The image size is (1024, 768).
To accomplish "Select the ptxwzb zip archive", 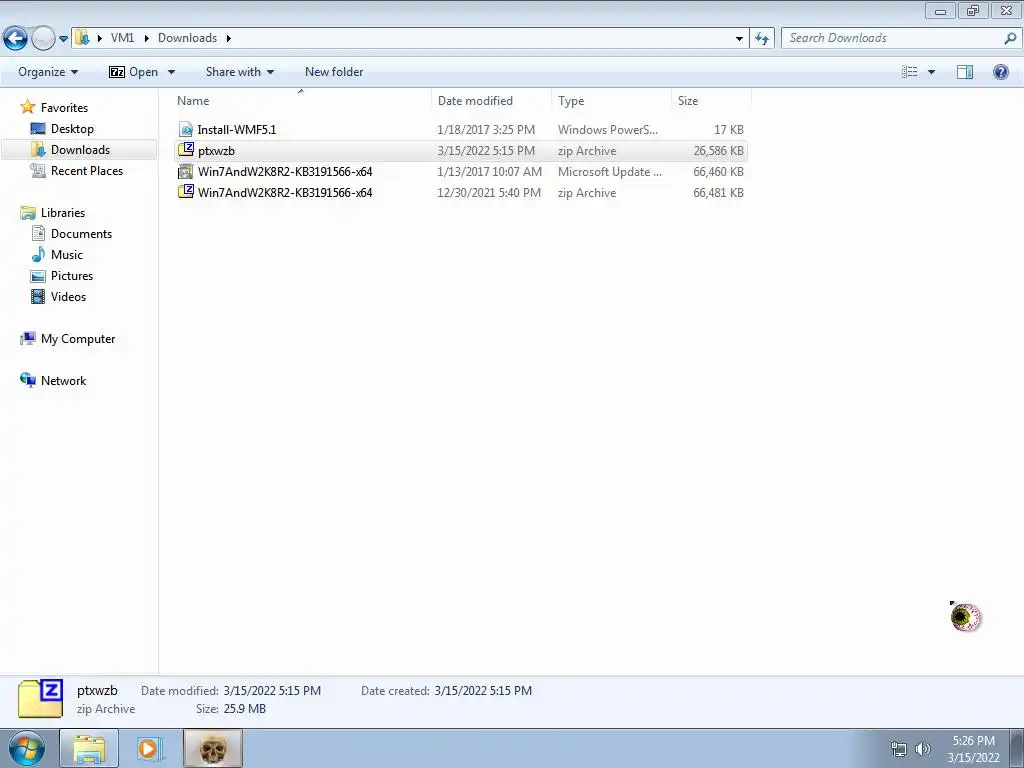I will (x=461, y=150).
